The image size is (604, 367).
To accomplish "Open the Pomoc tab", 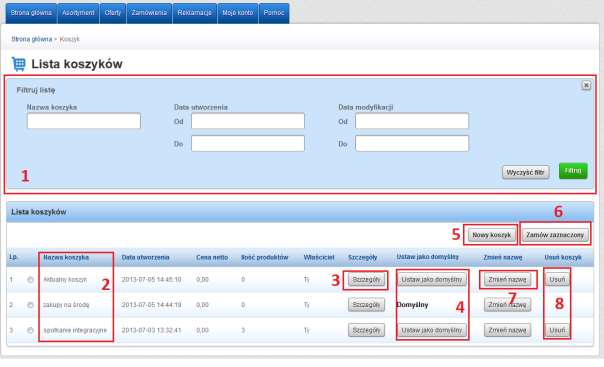I will pos(274,13).
